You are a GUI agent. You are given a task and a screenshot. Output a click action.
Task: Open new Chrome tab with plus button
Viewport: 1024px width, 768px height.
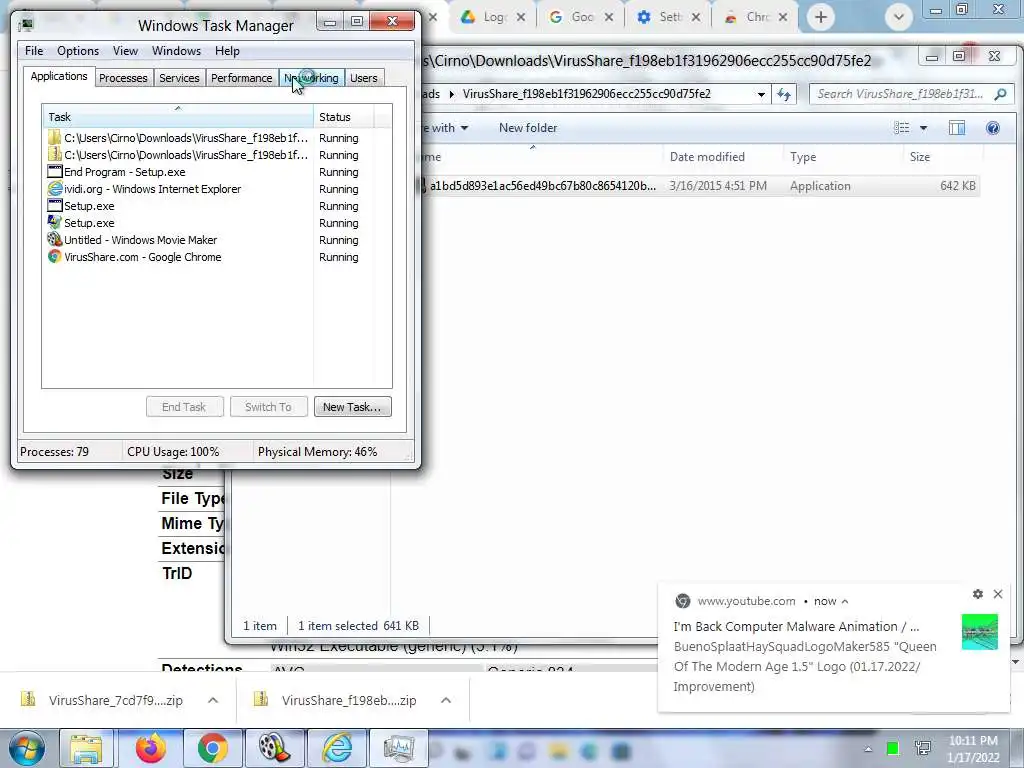click(821, 17)
